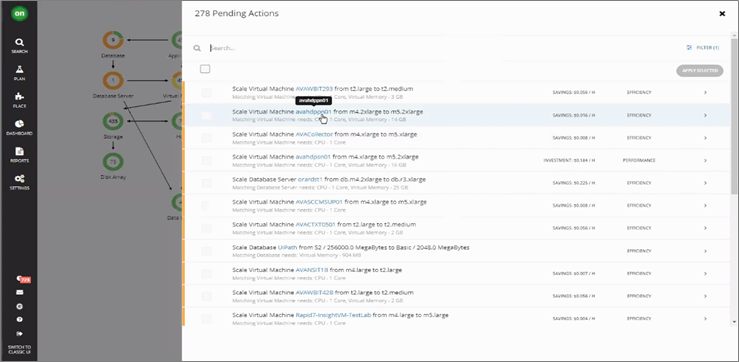Click the Apply Selected button
739x362 pixels.
699,71
